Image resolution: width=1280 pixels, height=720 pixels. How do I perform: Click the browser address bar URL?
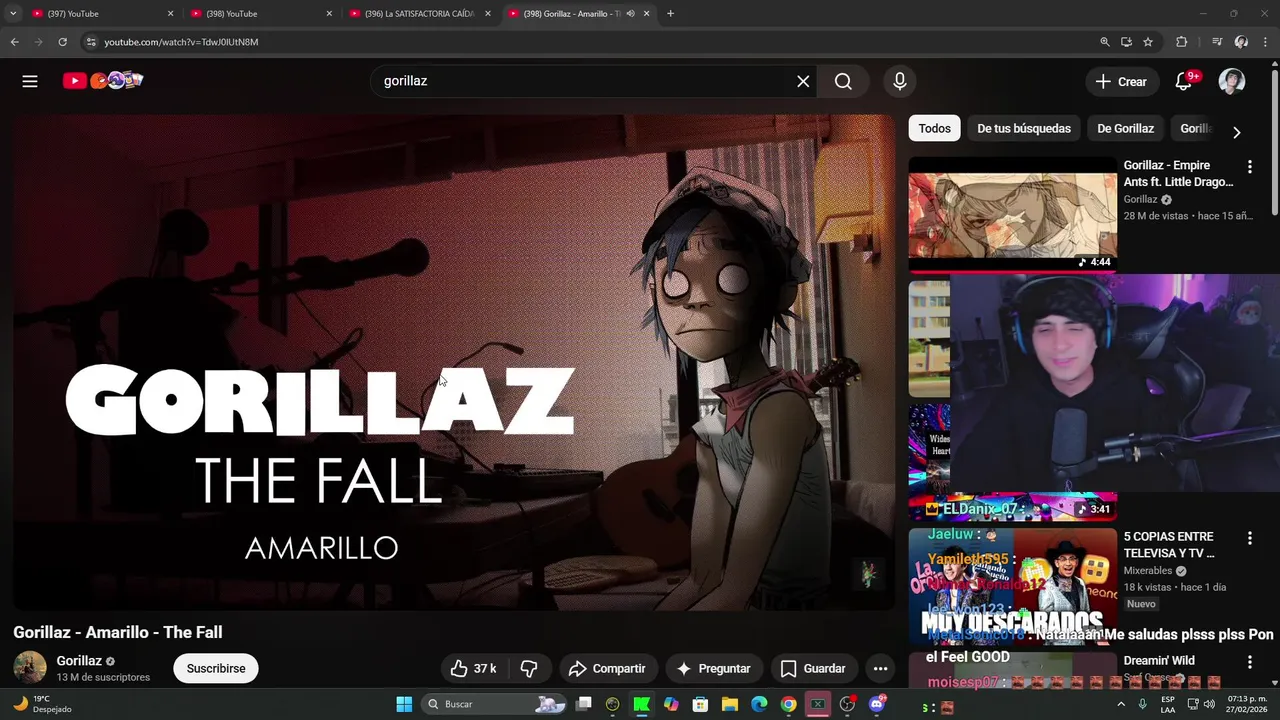181,42
